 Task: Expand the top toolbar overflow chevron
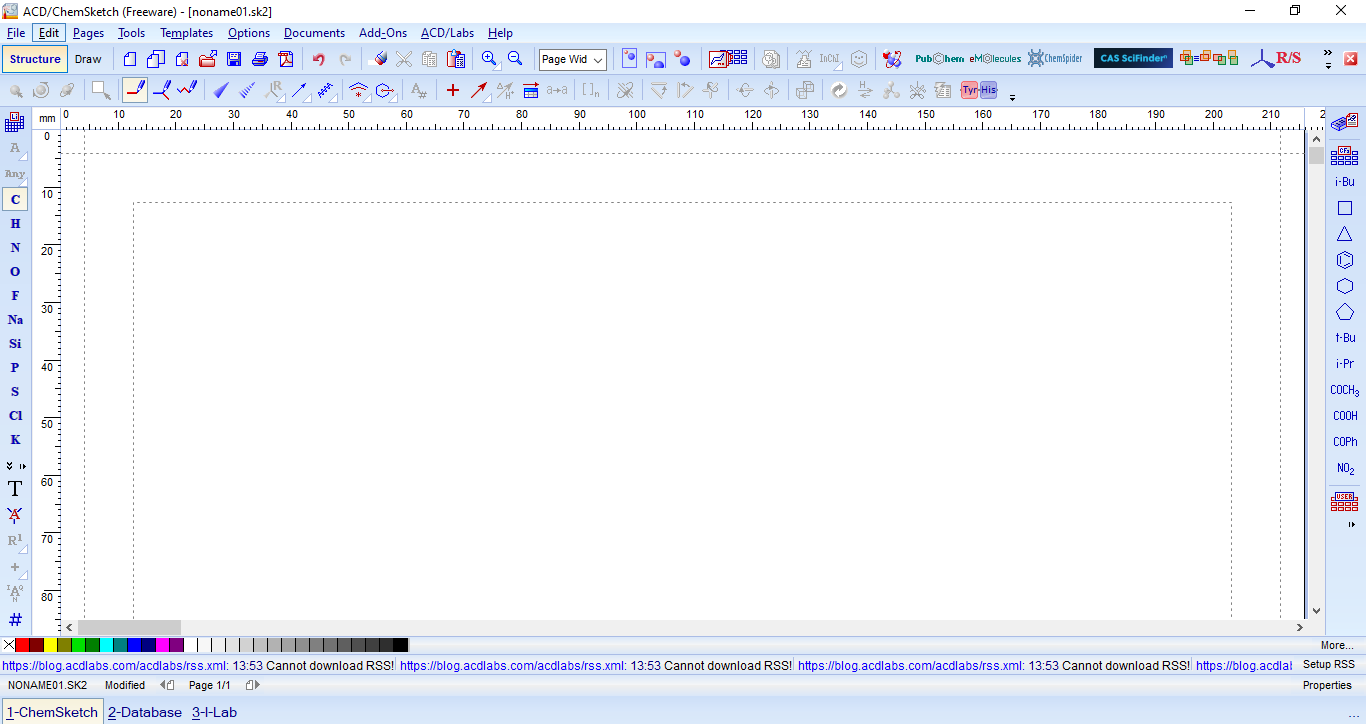pos(1328,59)
